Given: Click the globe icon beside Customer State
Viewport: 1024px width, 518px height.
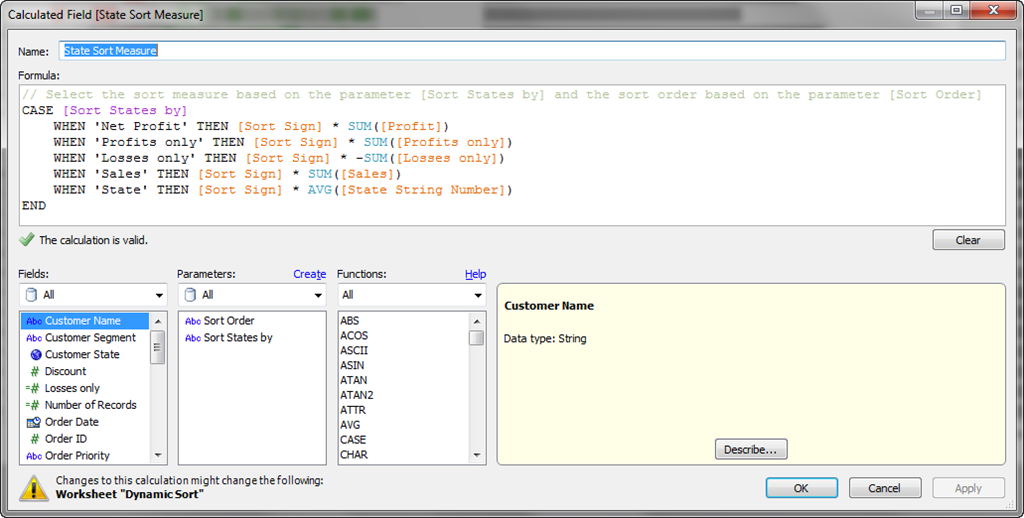Looking at the screenshot, I should 36,355.
